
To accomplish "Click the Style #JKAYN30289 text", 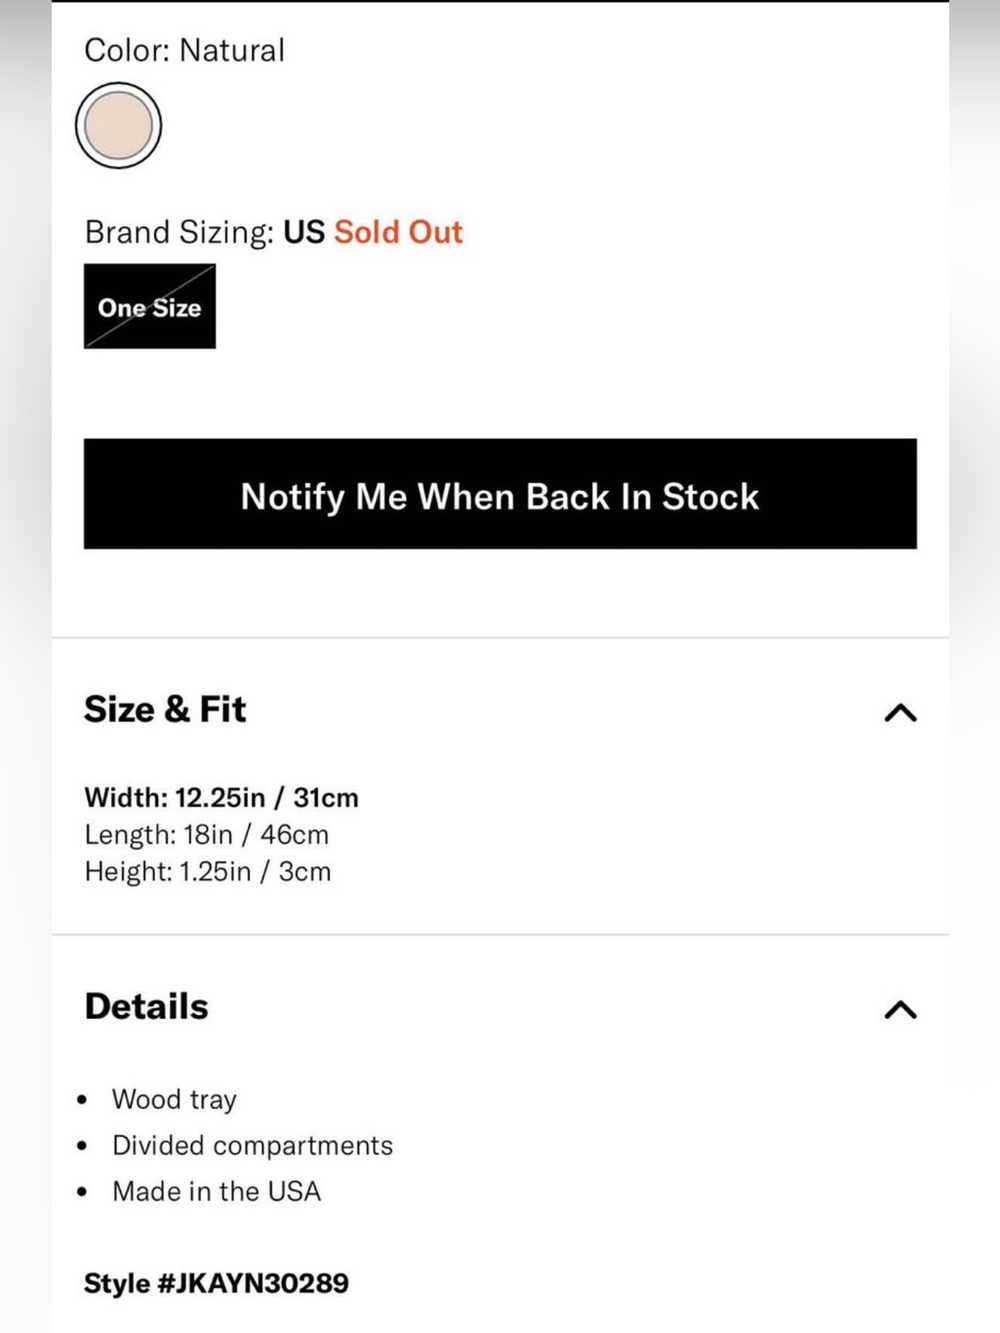I will pos(217,1283).
